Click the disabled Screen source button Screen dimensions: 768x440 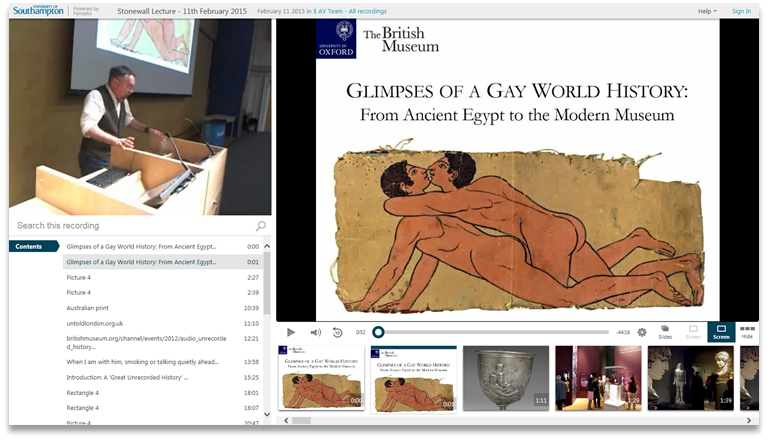pyautogui.click(x=693, y=332)
